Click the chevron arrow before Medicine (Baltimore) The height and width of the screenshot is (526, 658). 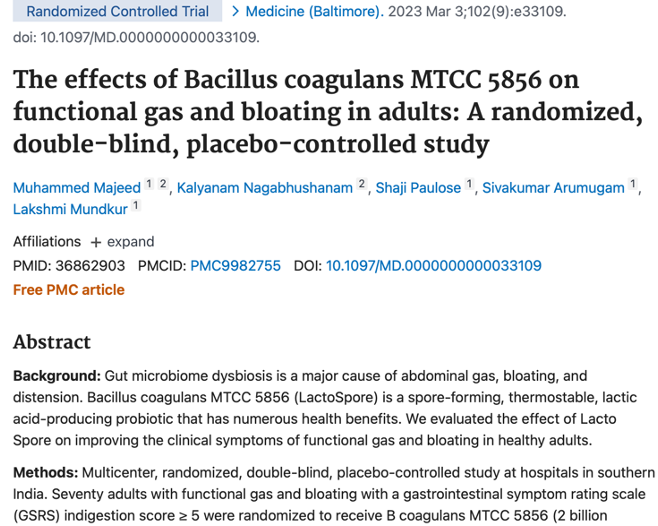(x=235, y=11)
